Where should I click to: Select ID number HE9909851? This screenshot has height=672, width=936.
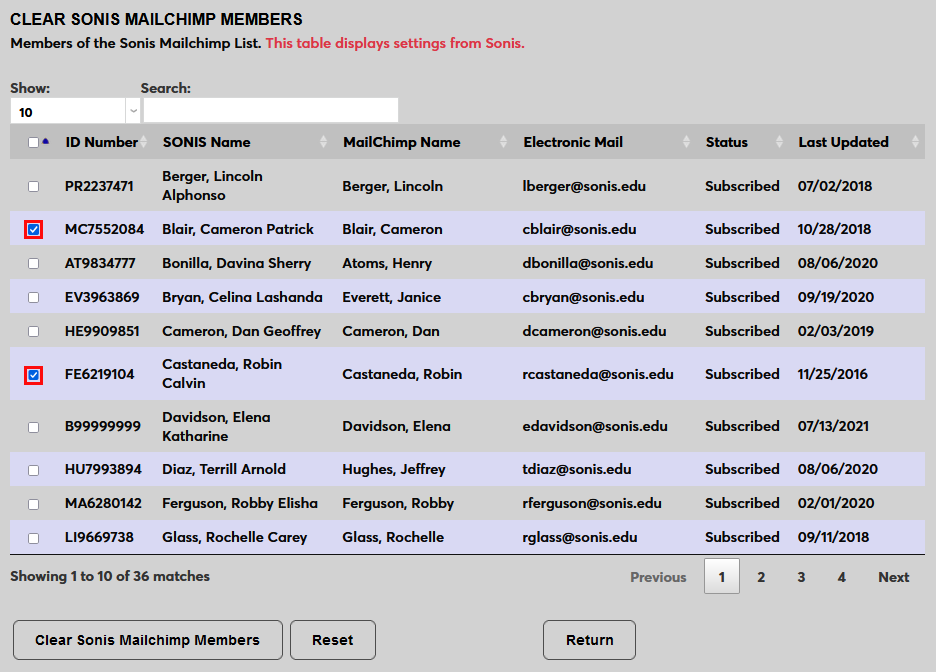coord(102,331)
